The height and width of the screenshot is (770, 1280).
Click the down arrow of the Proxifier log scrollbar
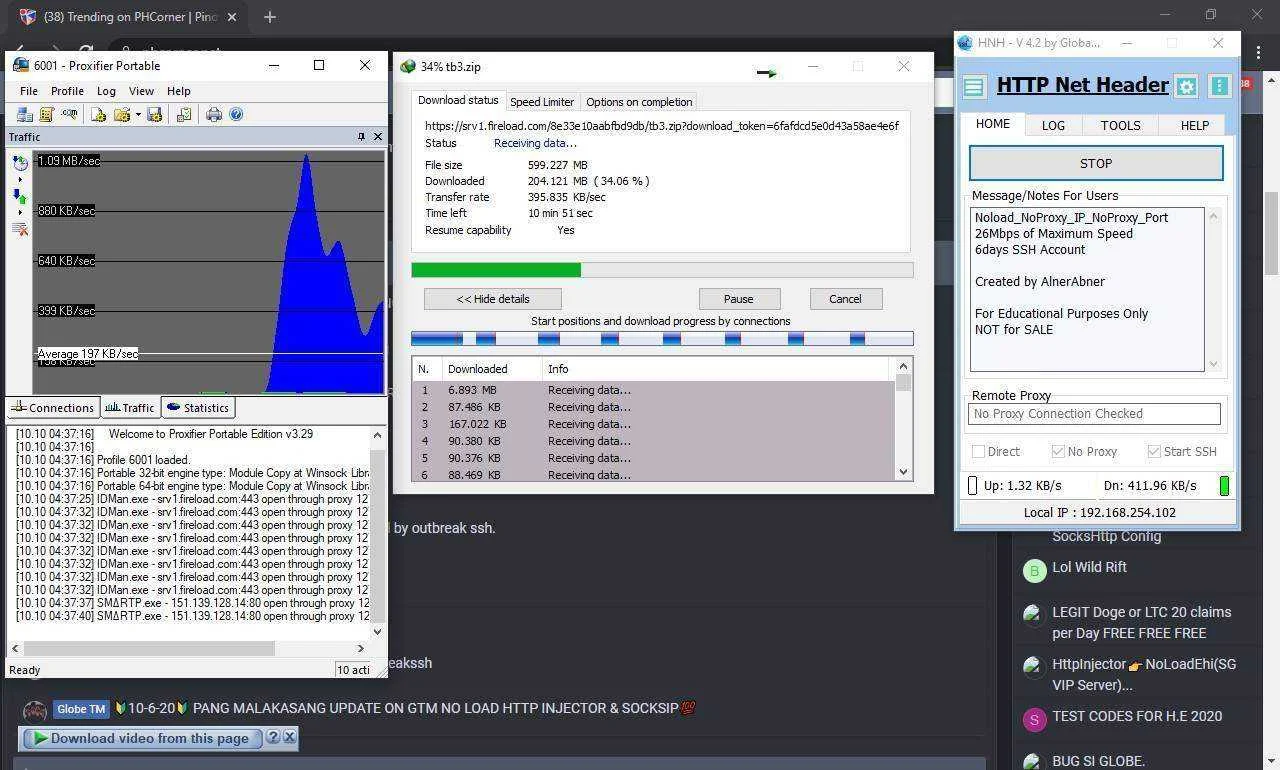377,631
